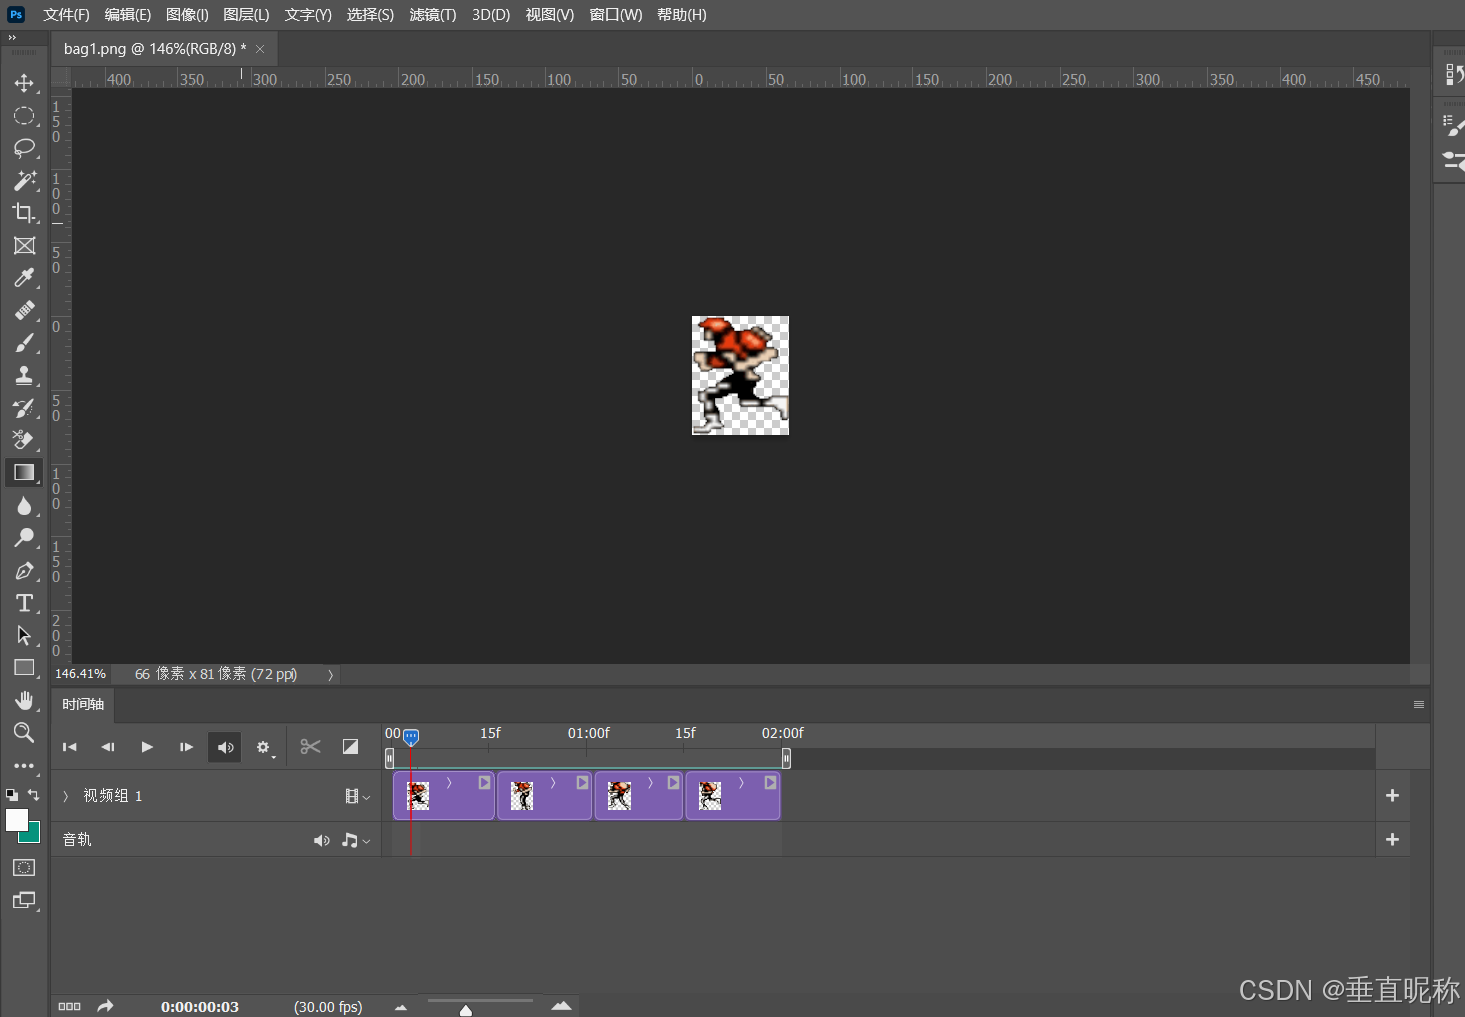Open the 图层(L) menu
Viewport: 1465px width, 1017px height.
tap(246, 15)
